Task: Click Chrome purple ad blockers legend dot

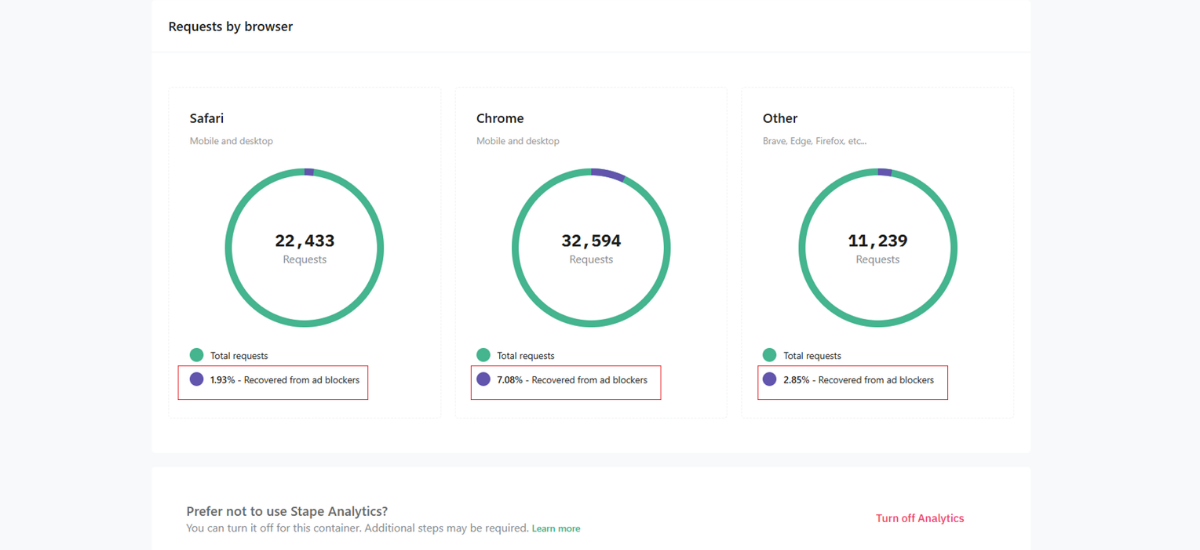Action: click(483, 380)
